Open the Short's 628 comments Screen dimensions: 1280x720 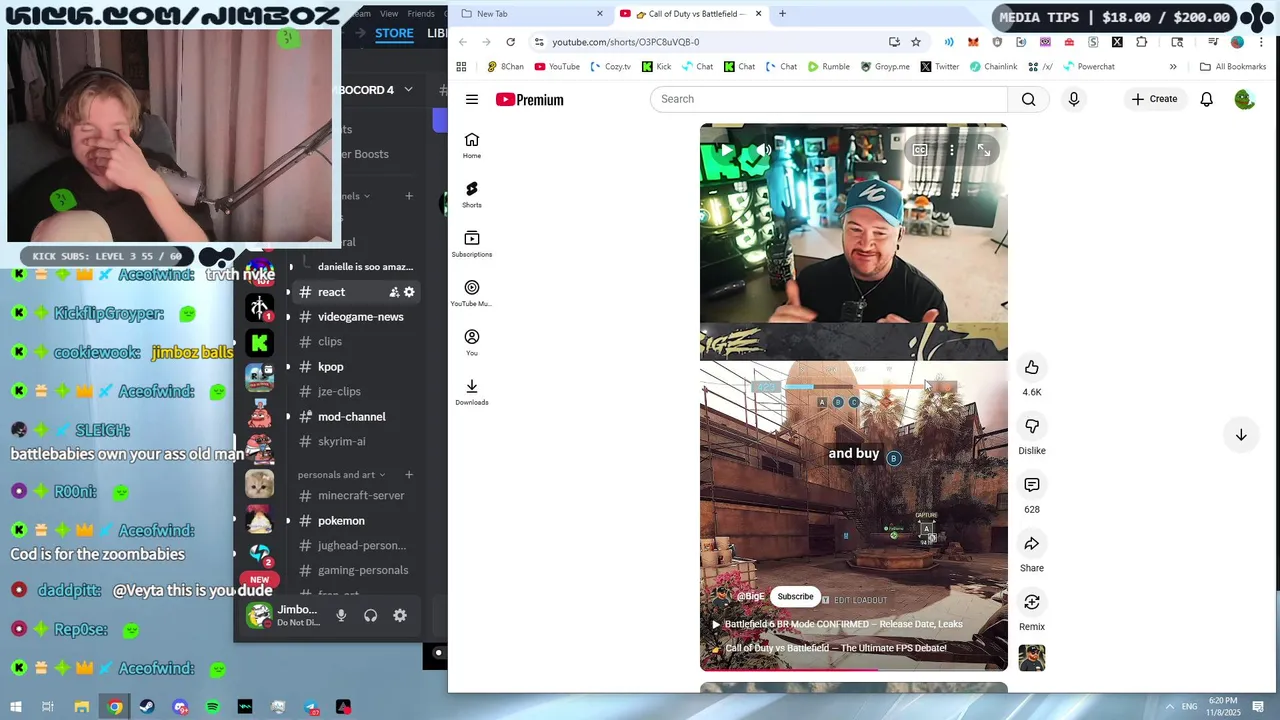tap(1032, 485)
